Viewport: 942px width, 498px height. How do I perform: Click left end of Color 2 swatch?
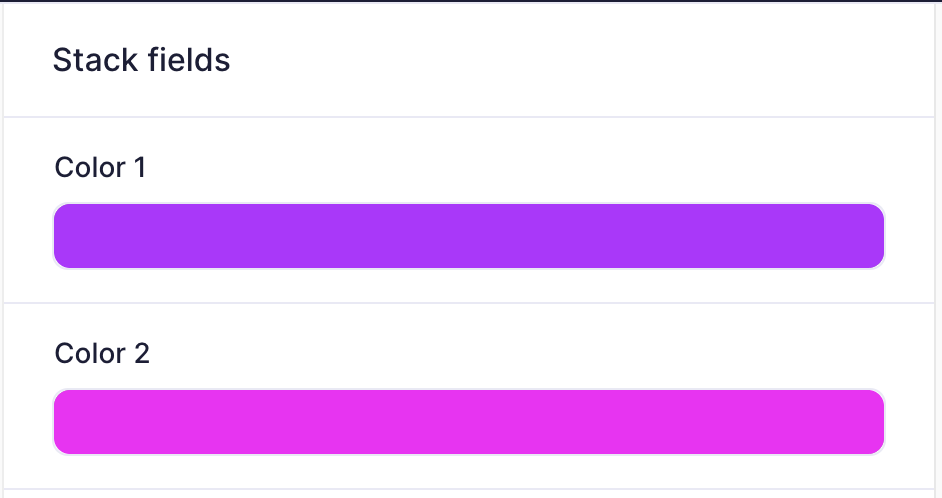[66, 422]
